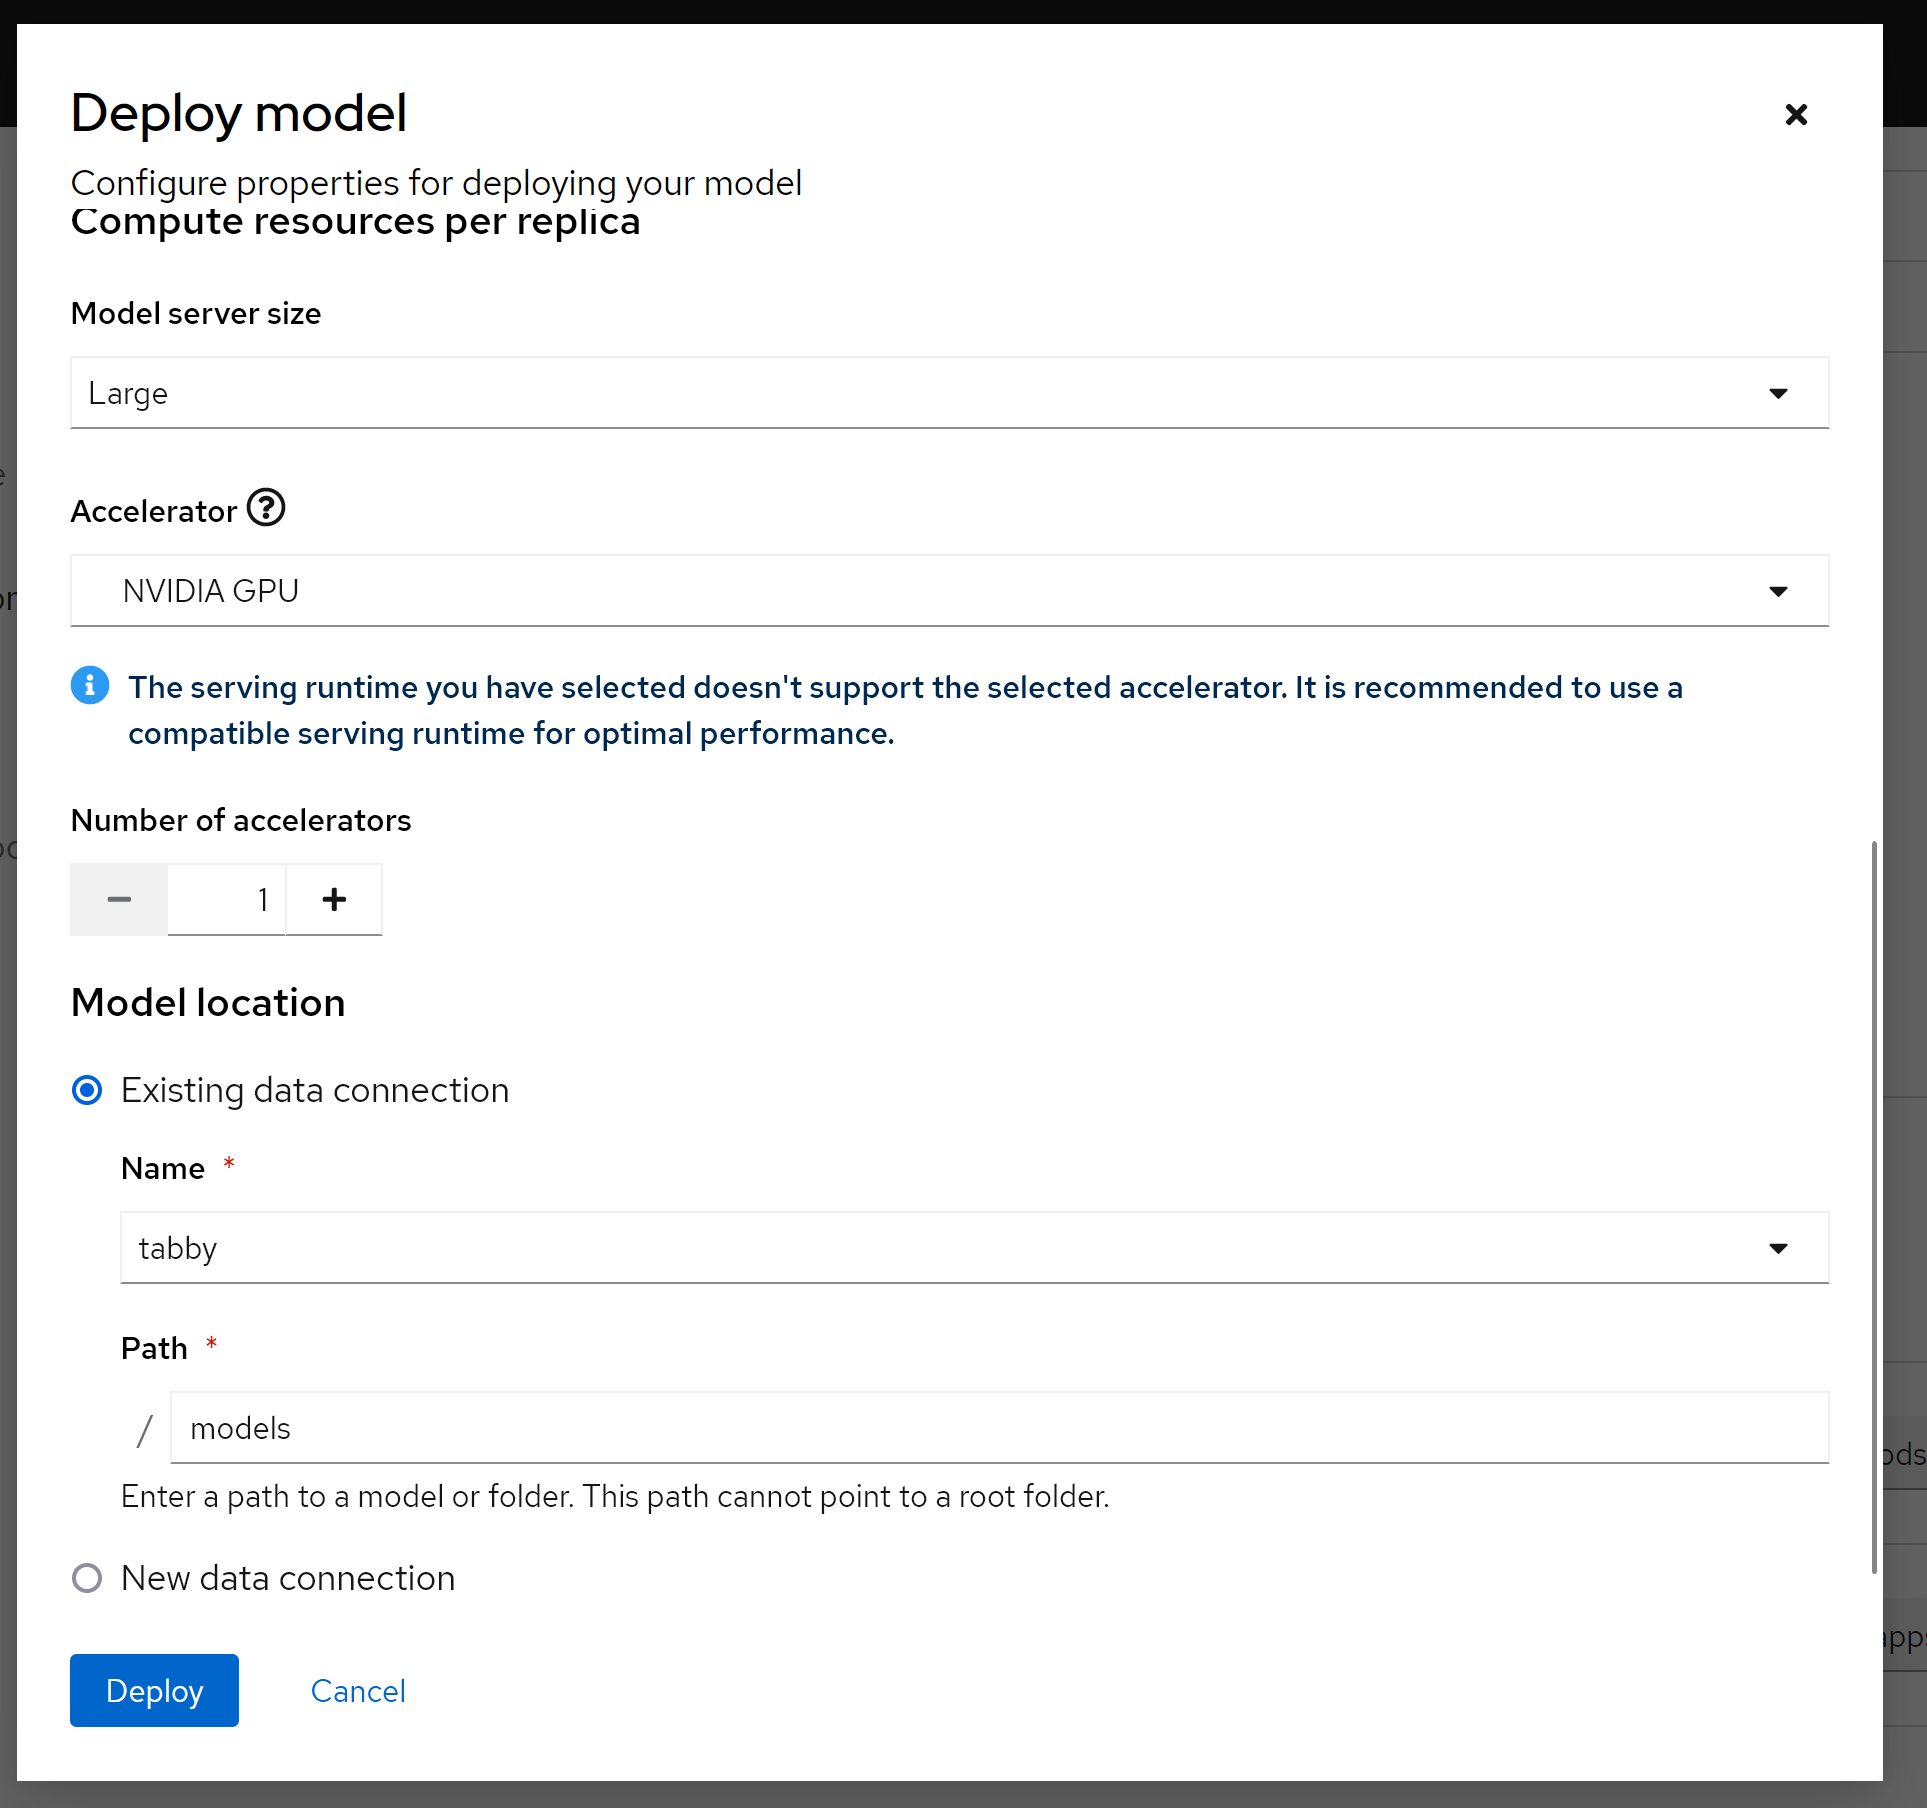1927x1808 pixels.
Task: Click the Cancel link
Action: coord(358,1691)
